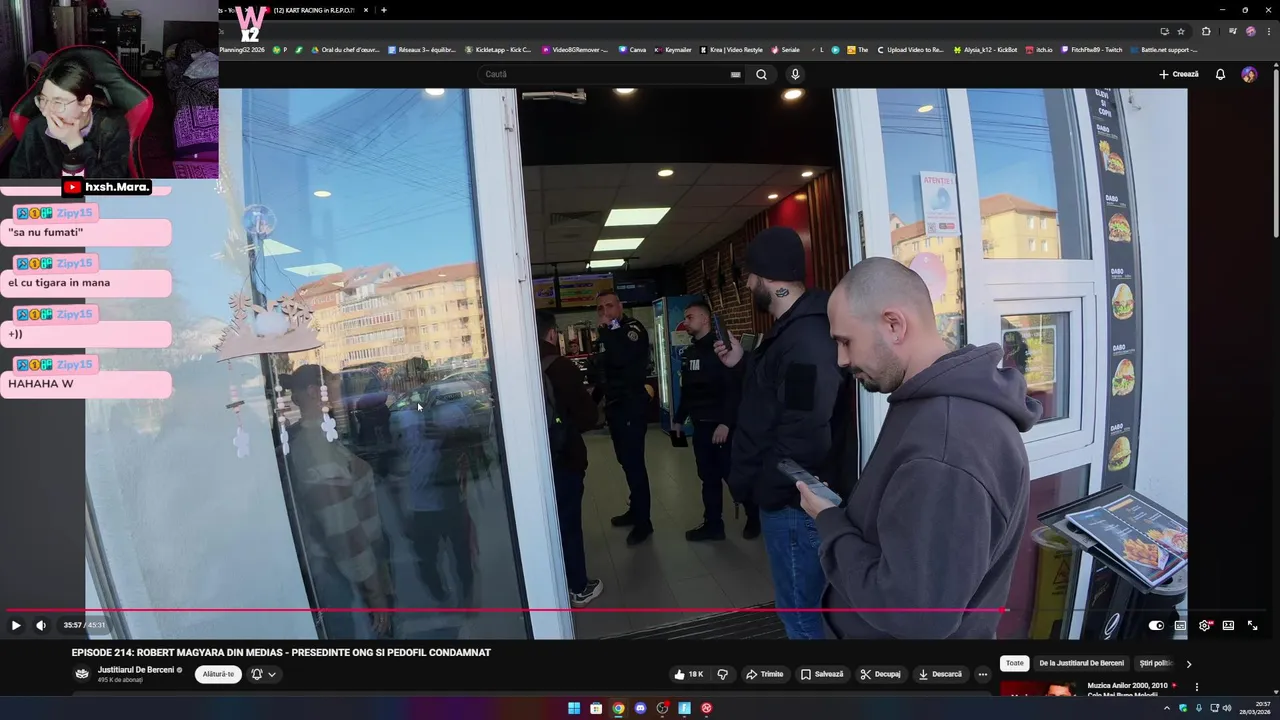Viewport: 1280px width, 720px height.
Task: Open more actions three-dot menu under video
Action: [982, 674]
